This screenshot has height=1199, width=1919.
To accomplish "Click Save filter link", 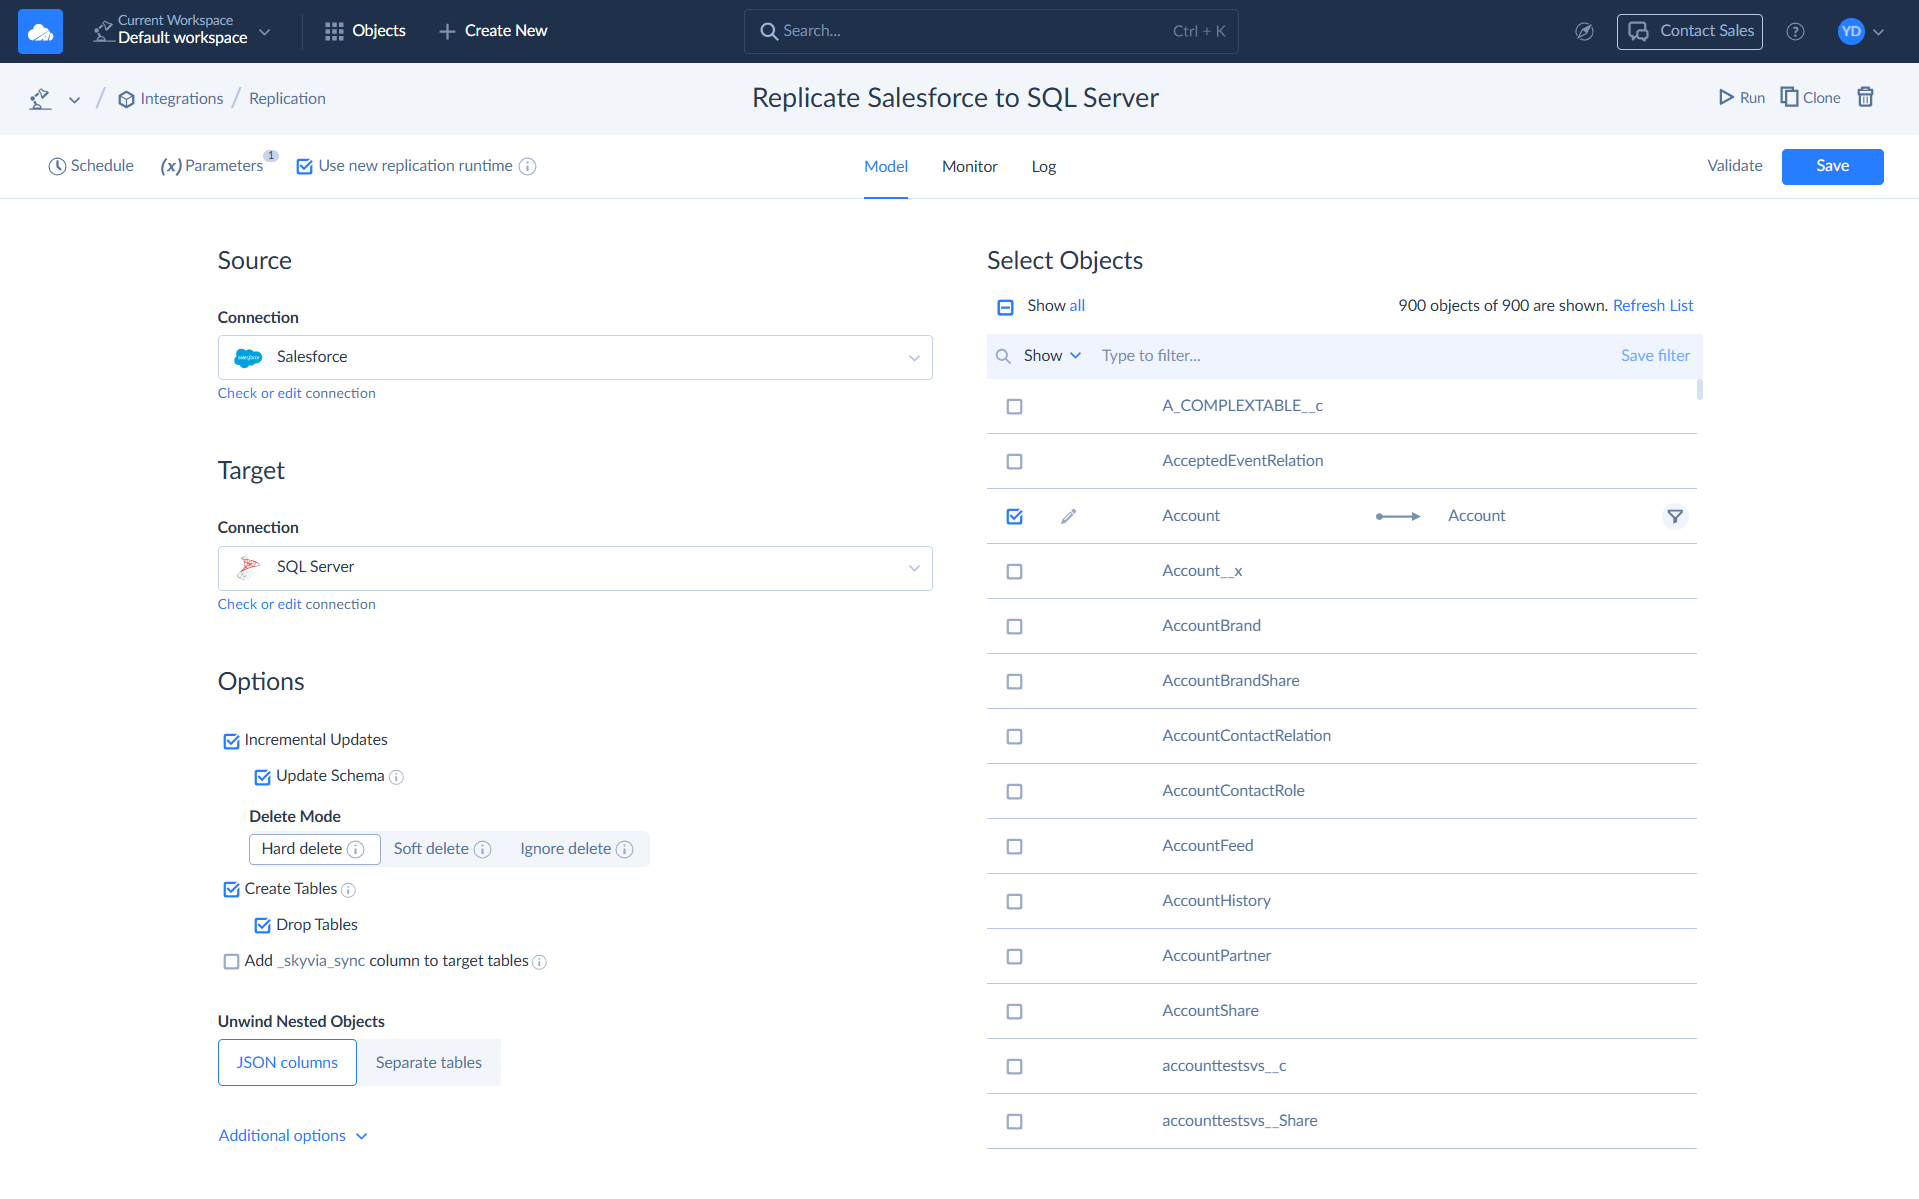I will coord(1655,356).
